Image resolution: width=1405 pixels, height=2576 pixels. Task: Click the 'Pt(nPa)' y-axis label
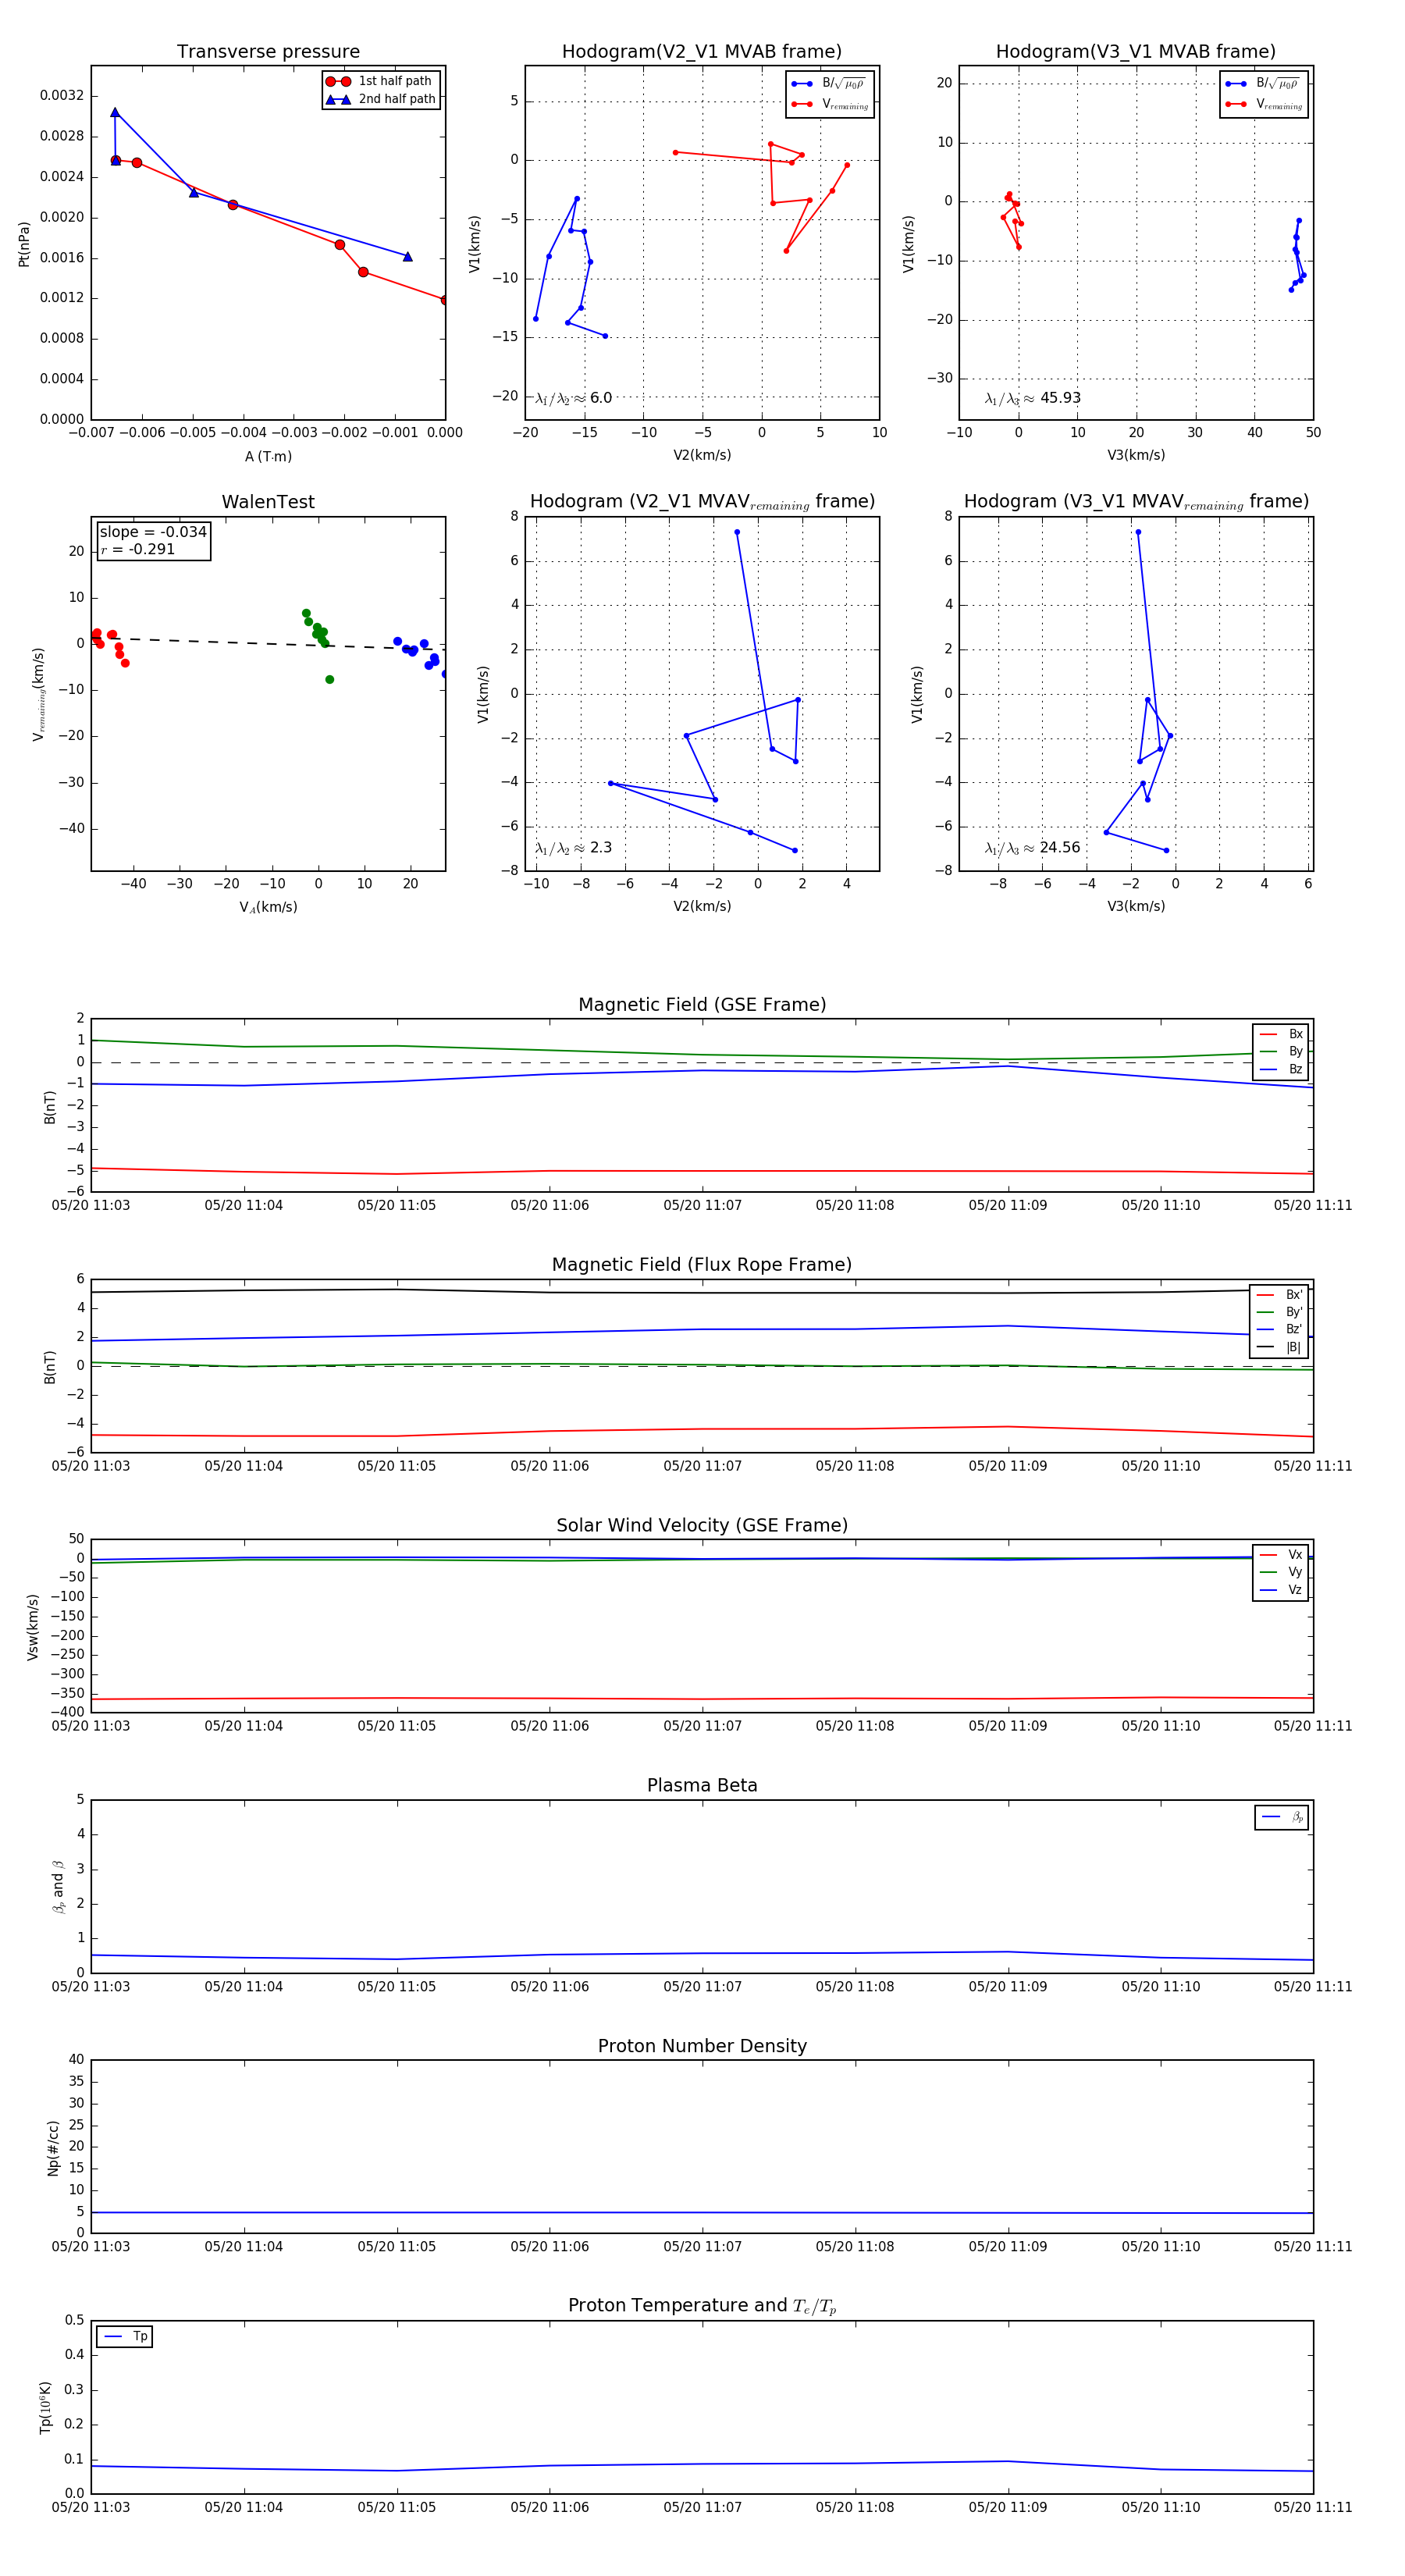tap(24, 244)
